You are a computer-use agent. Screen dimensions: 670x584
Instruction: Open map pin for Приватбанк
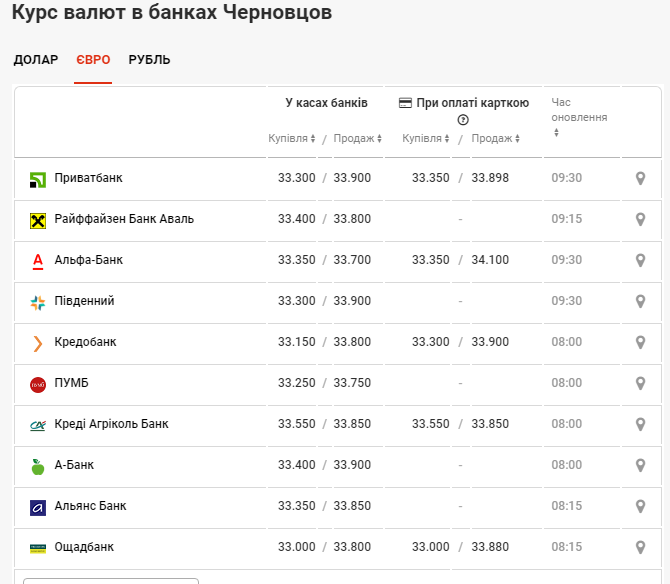pyautogui.click(x=640, y=178)
